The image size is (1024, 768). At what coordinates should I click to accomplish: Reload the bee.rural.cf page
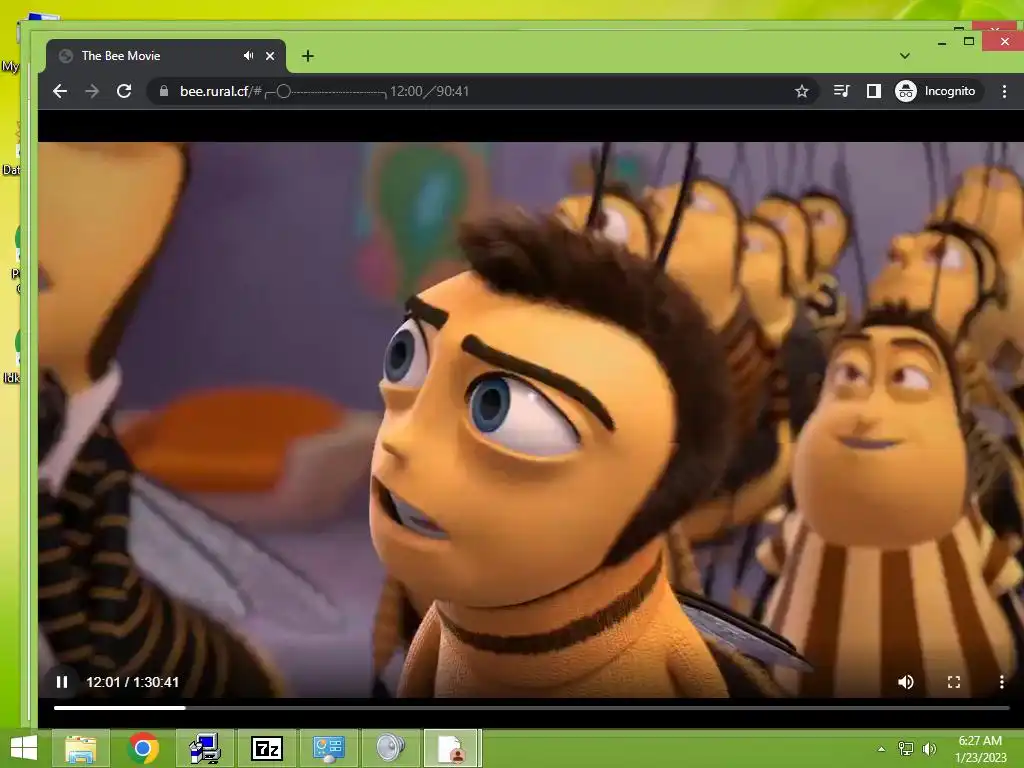124,91
